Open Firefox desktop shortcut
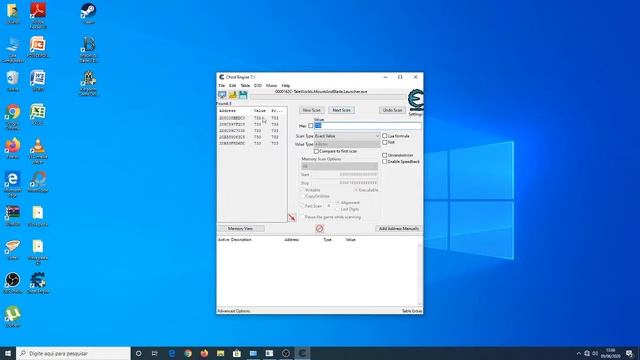 coord(13,148)
